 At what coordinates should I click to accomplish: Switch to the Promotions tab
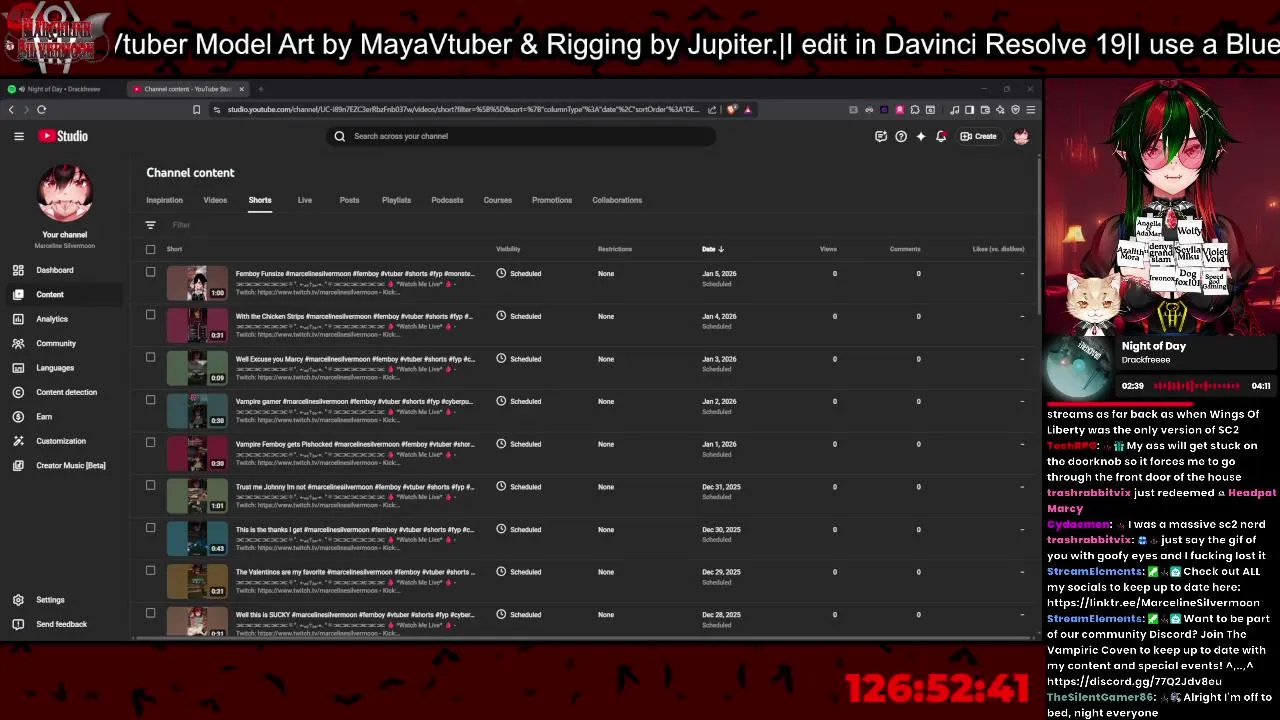click(552, 200)
